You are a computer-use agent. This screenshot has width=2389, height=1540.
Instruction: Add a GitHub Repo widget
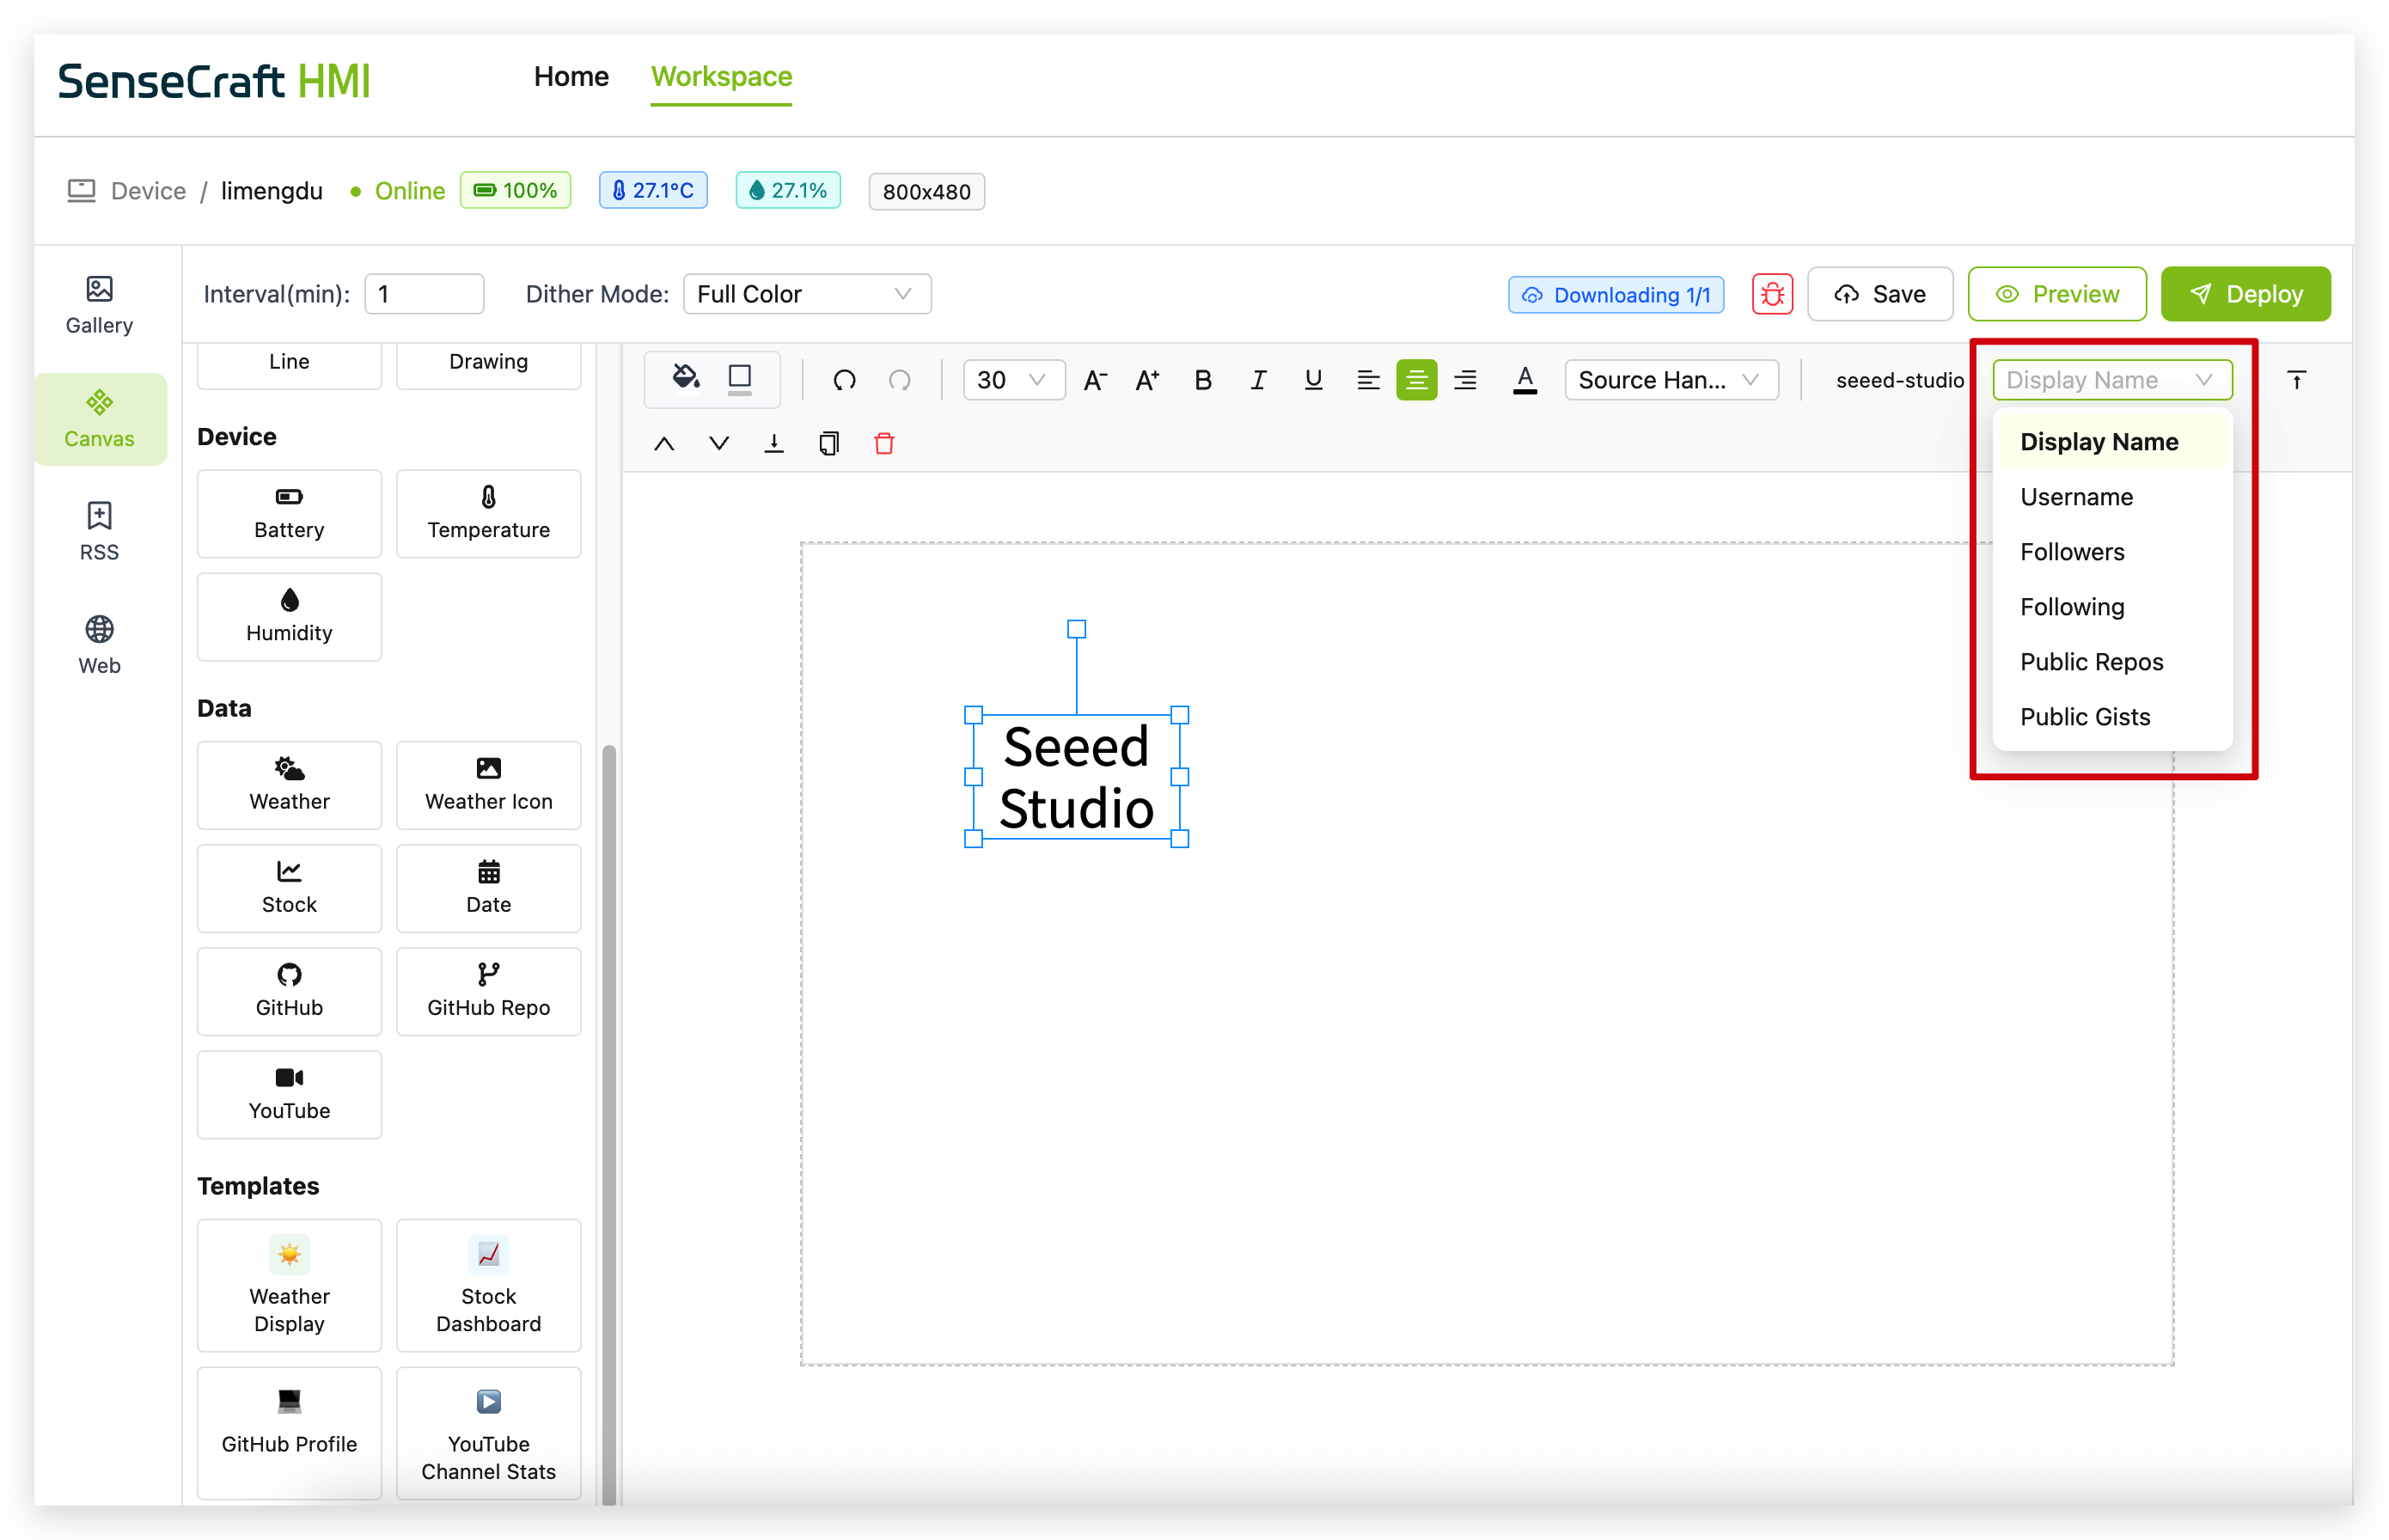tap(488, 991)
